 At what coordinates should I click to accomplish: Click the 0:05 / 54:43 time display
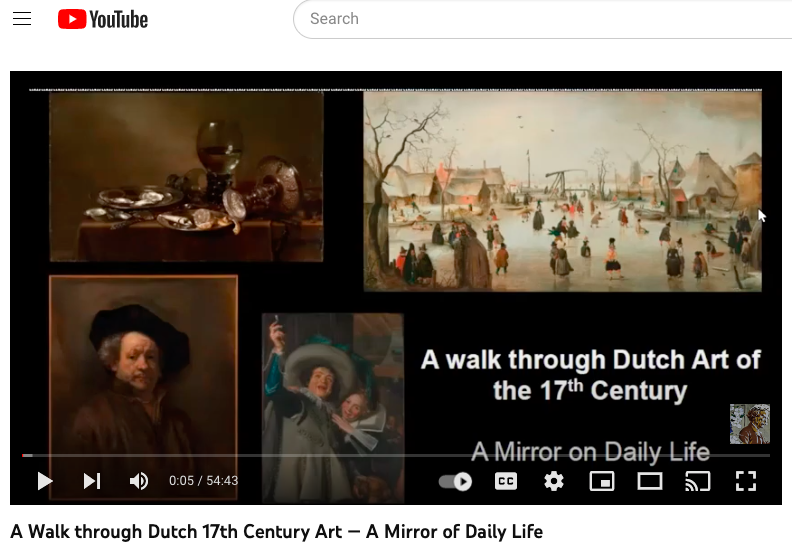click(x=204, y=481)
